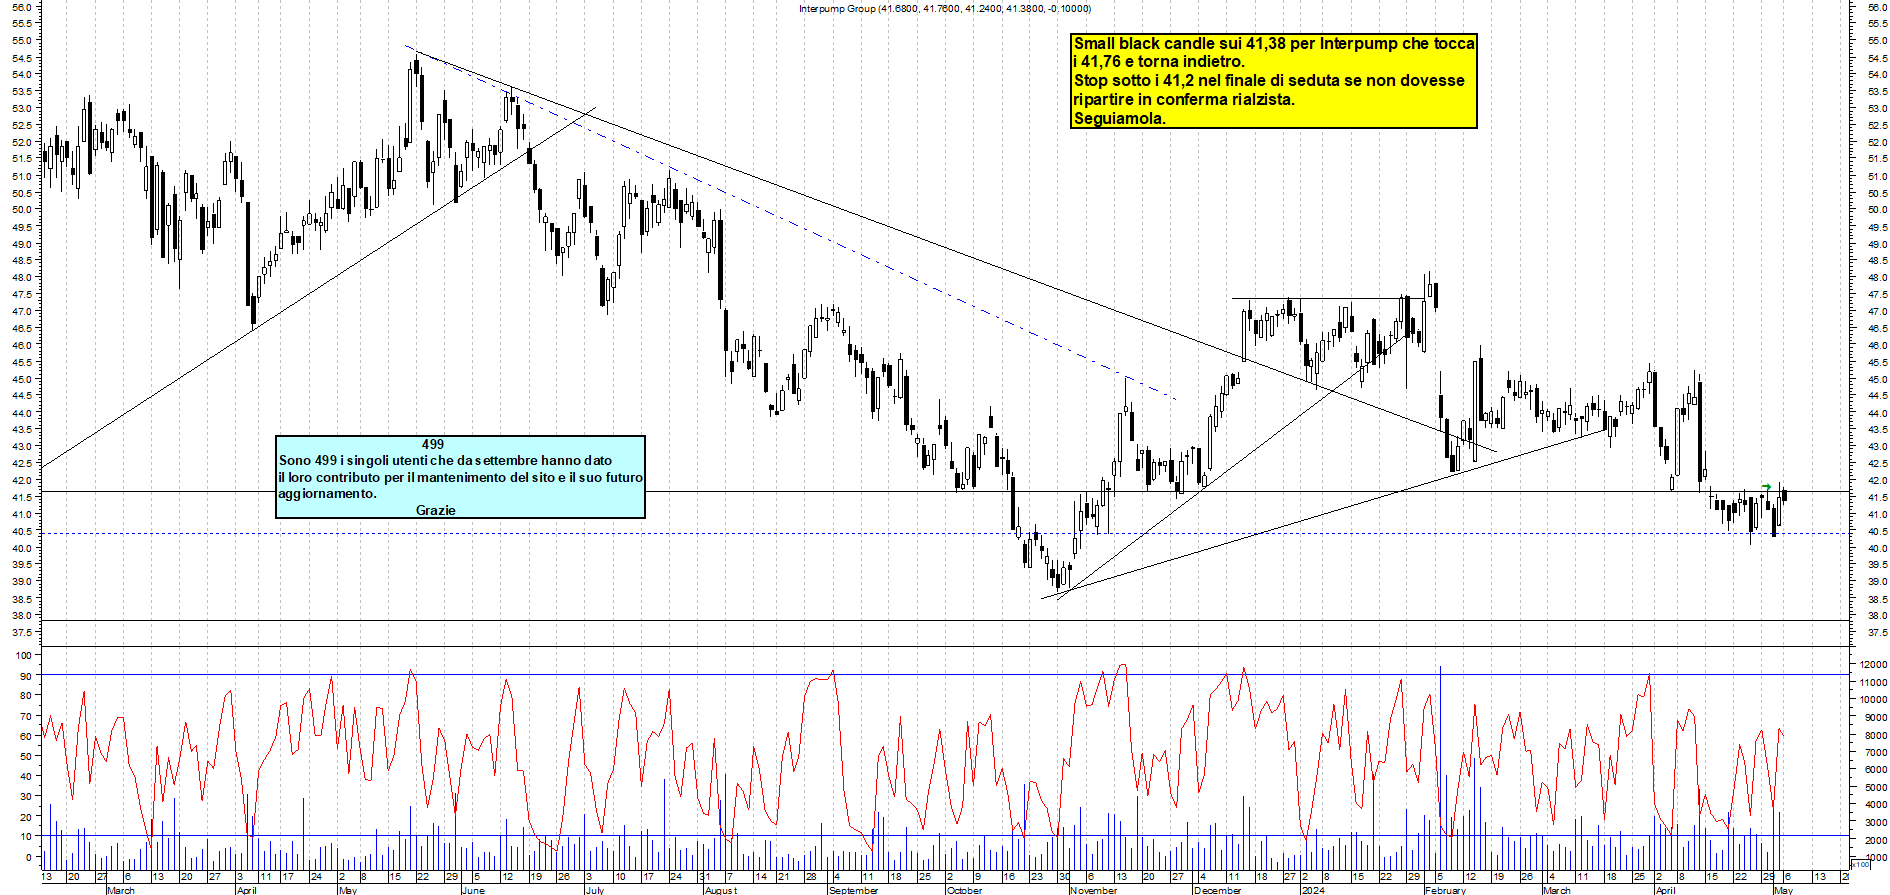Click the 'October' month label
The height and width of the screenshot is (895, 1890).
[x=965, y=890]
